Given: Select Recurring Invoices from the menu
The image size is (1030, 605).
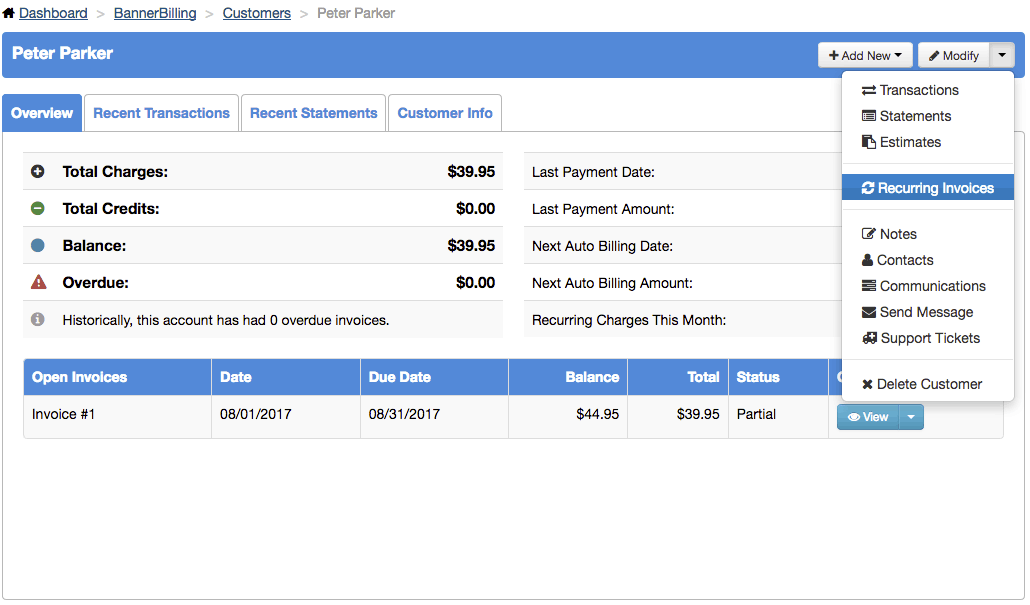Looking at the screenshot, I should coord(927,188).
